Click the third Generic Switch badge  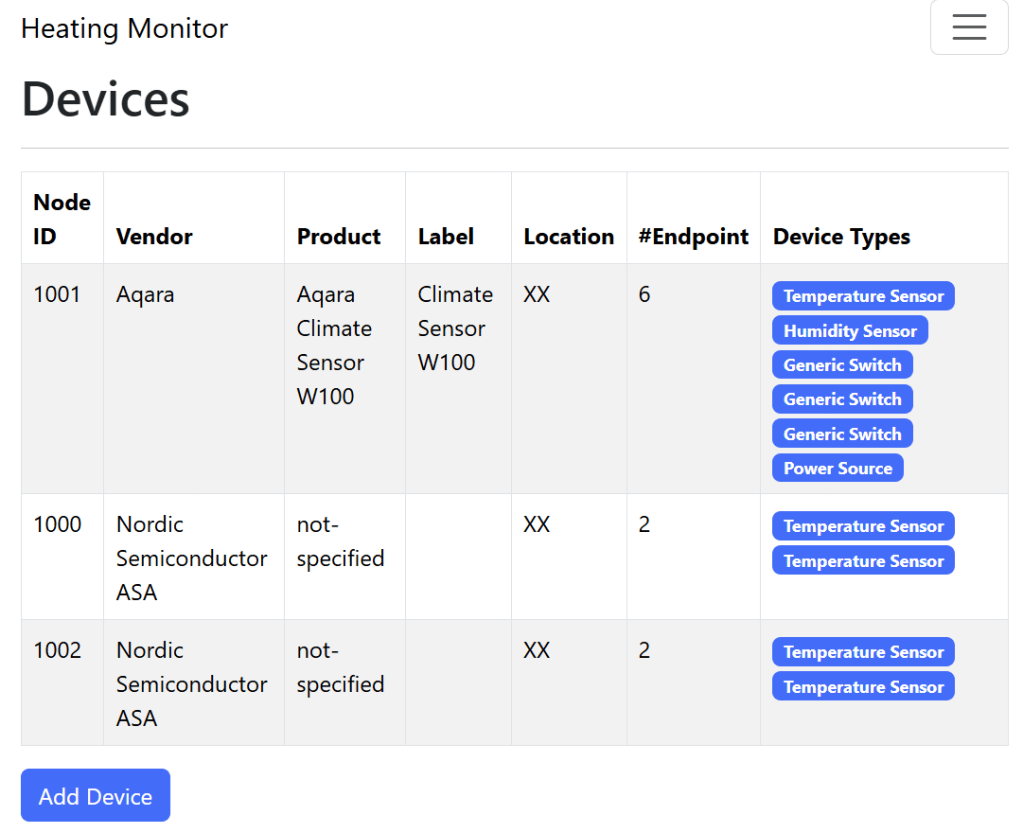pyautogui.click(x=842, y=433)
